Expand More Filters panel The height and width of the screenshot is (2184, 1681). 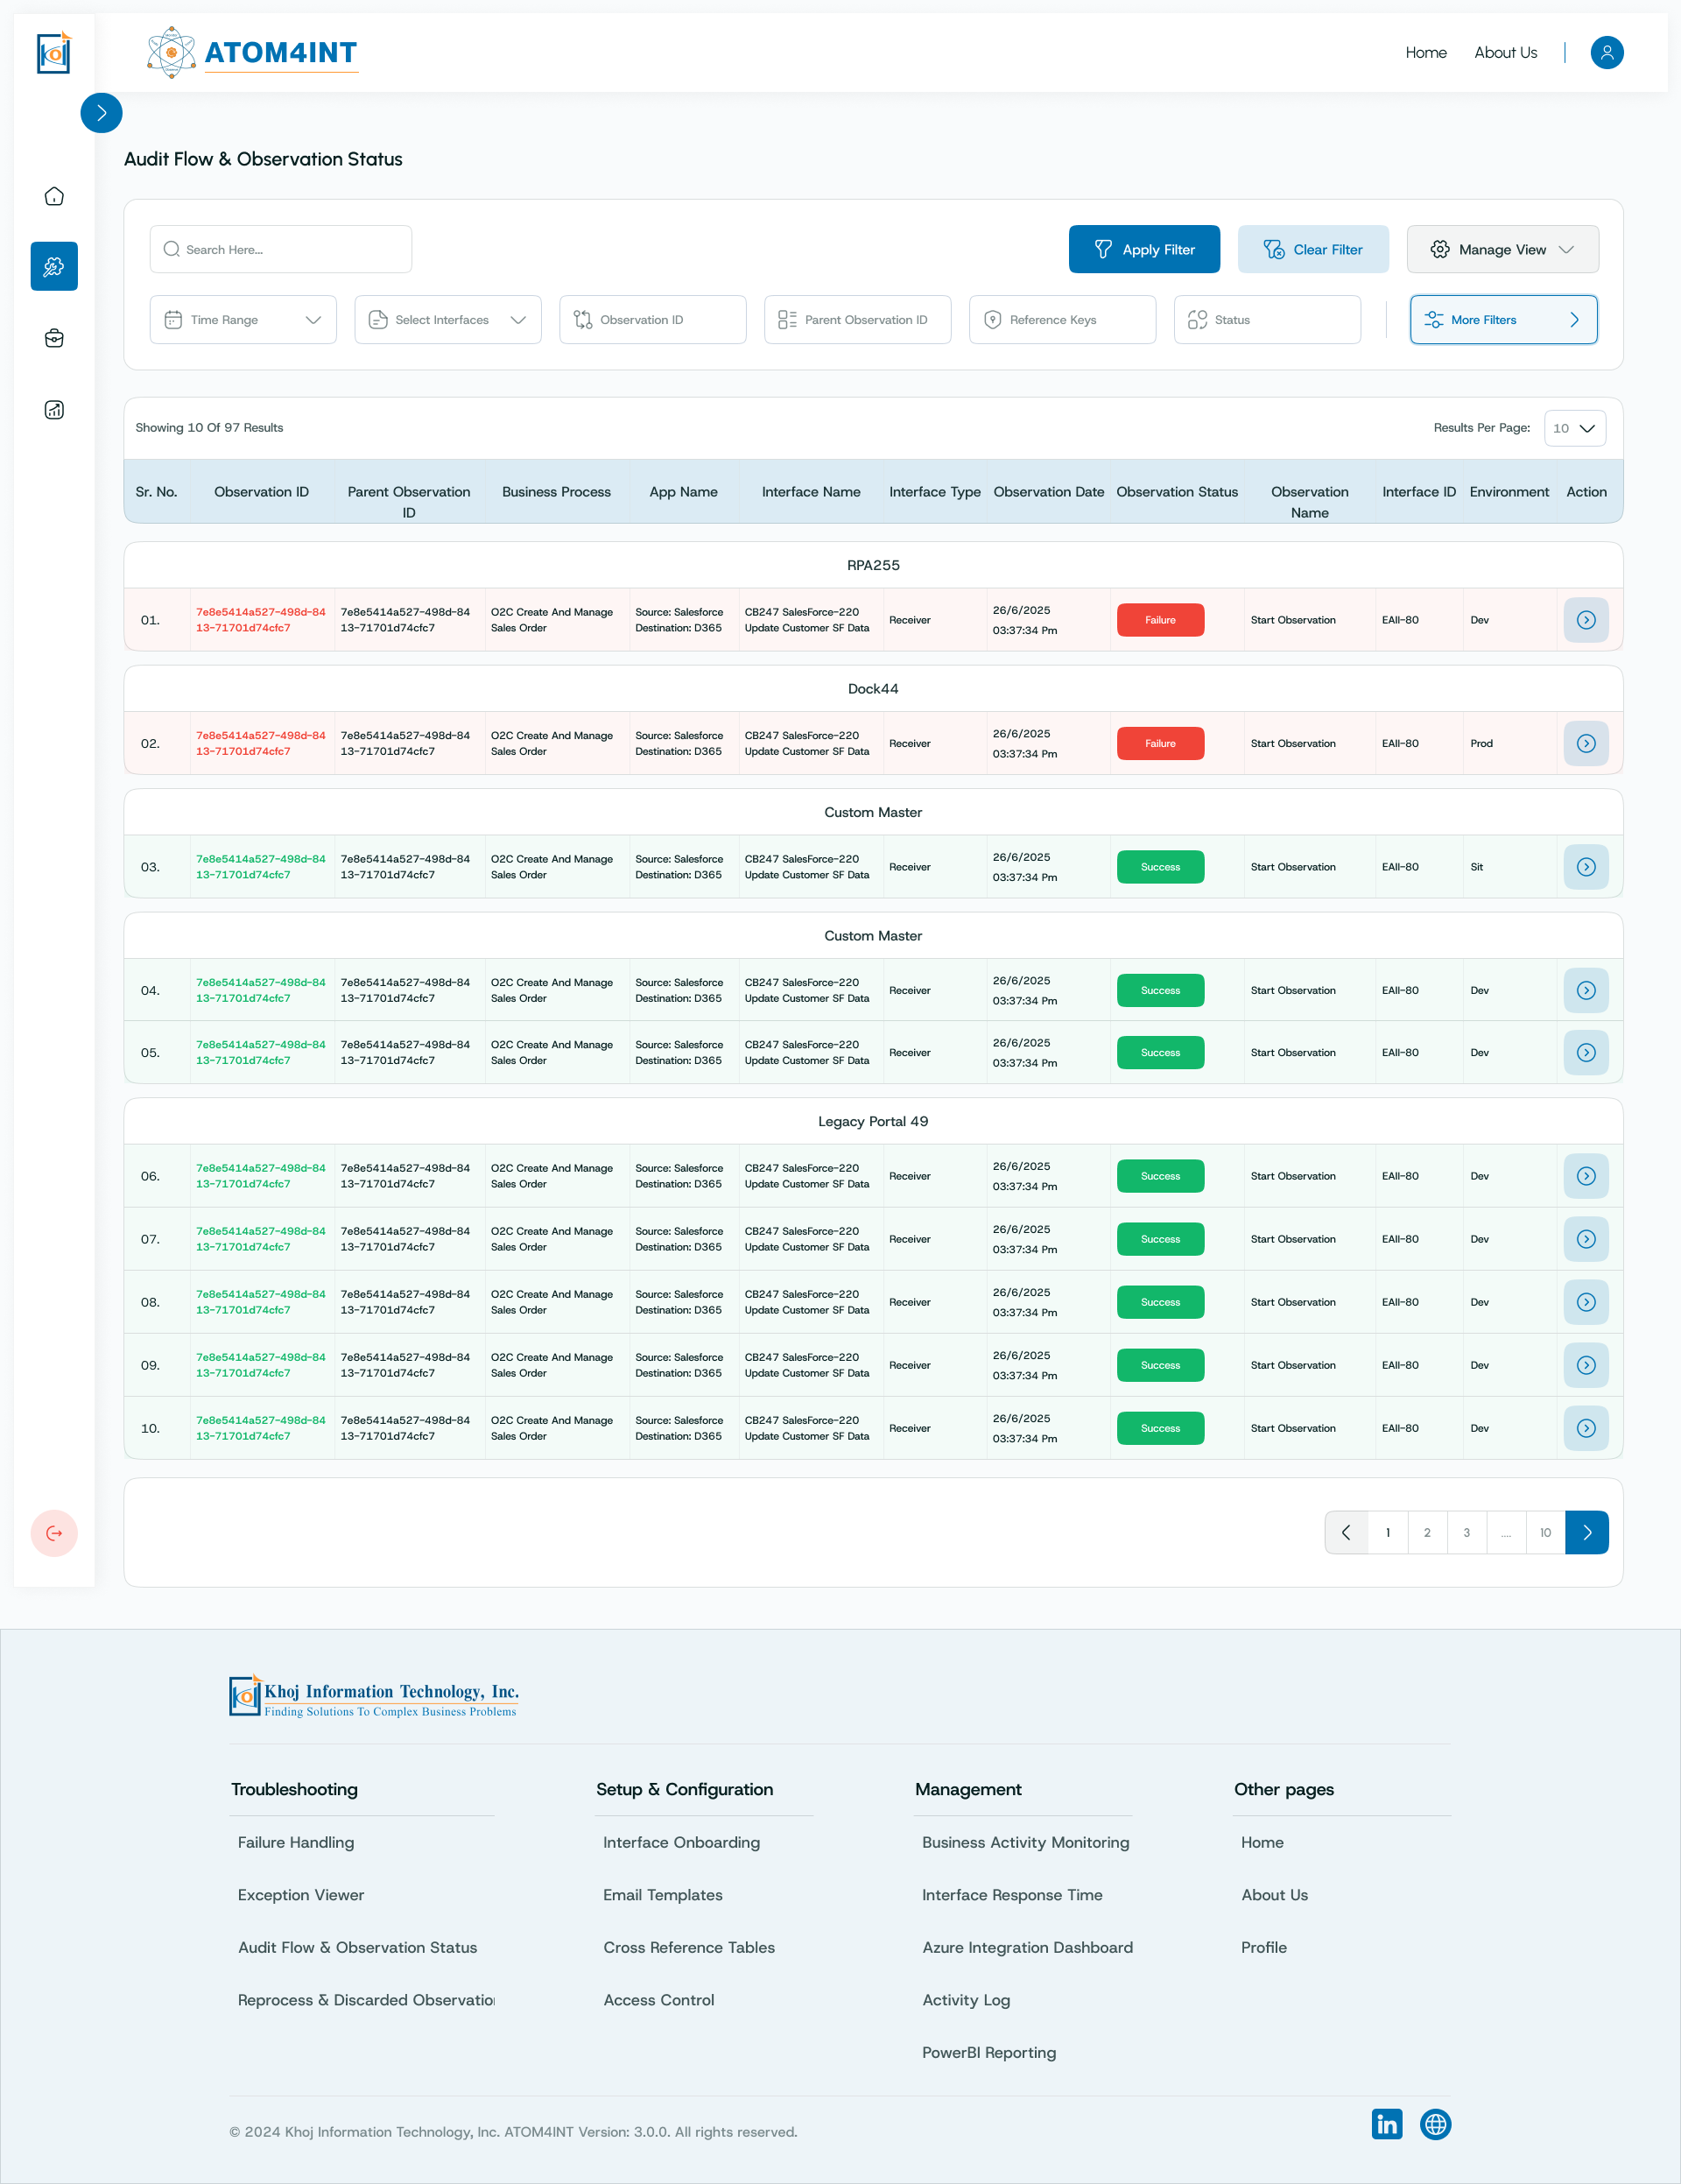pyautogui.click(x=1502, y=320)
